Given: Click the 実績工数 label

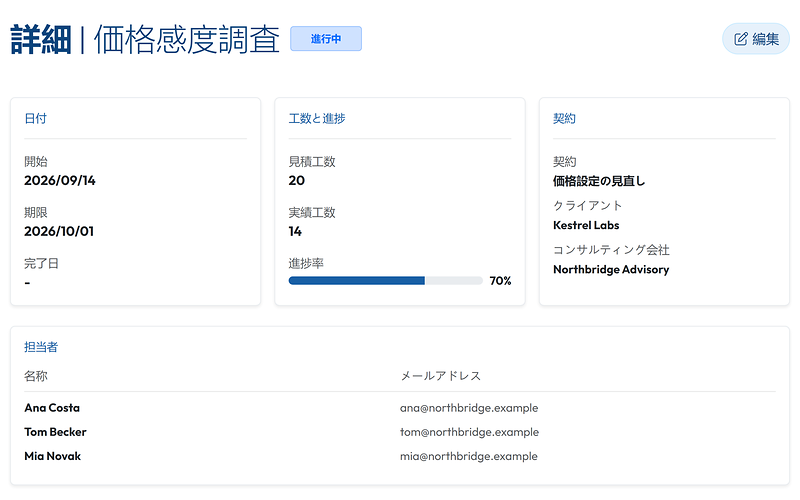Looking at the screenshot, I should pyautogui.click(x=312, y=212).
